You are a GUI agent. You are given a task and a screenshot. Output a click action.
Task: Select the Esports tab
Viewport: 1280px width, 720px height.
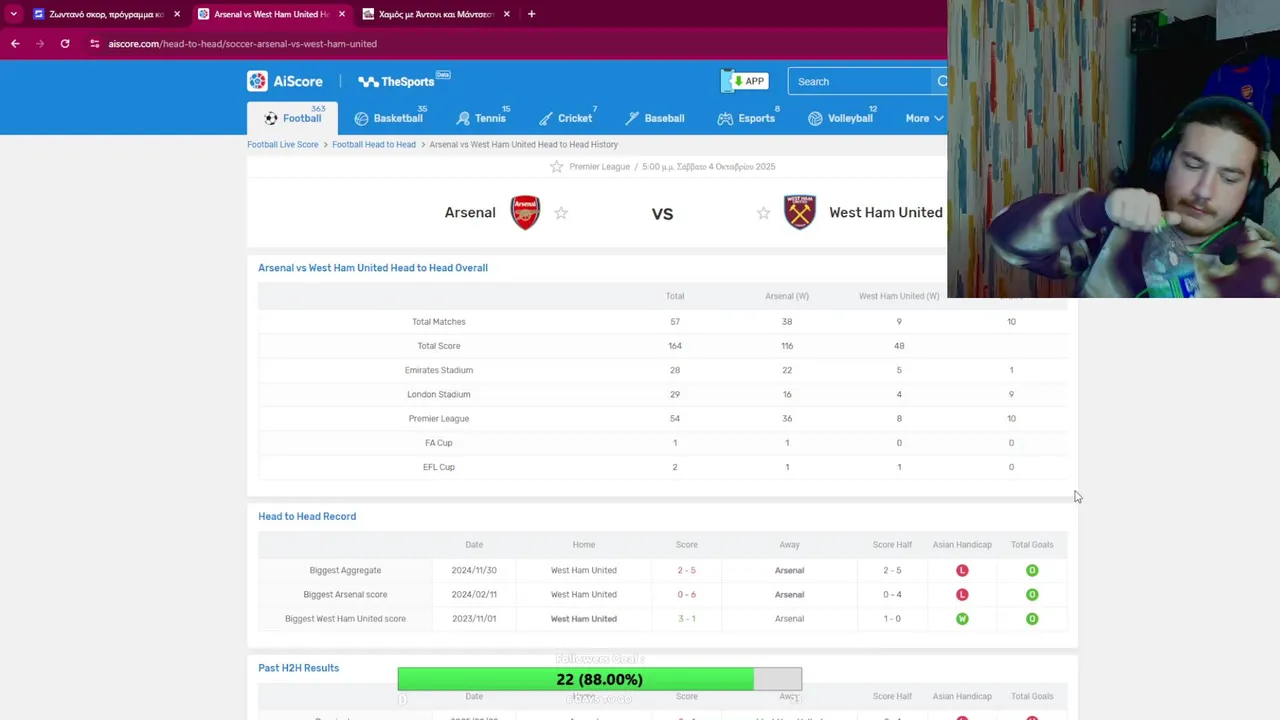click(x=746, y=118)
